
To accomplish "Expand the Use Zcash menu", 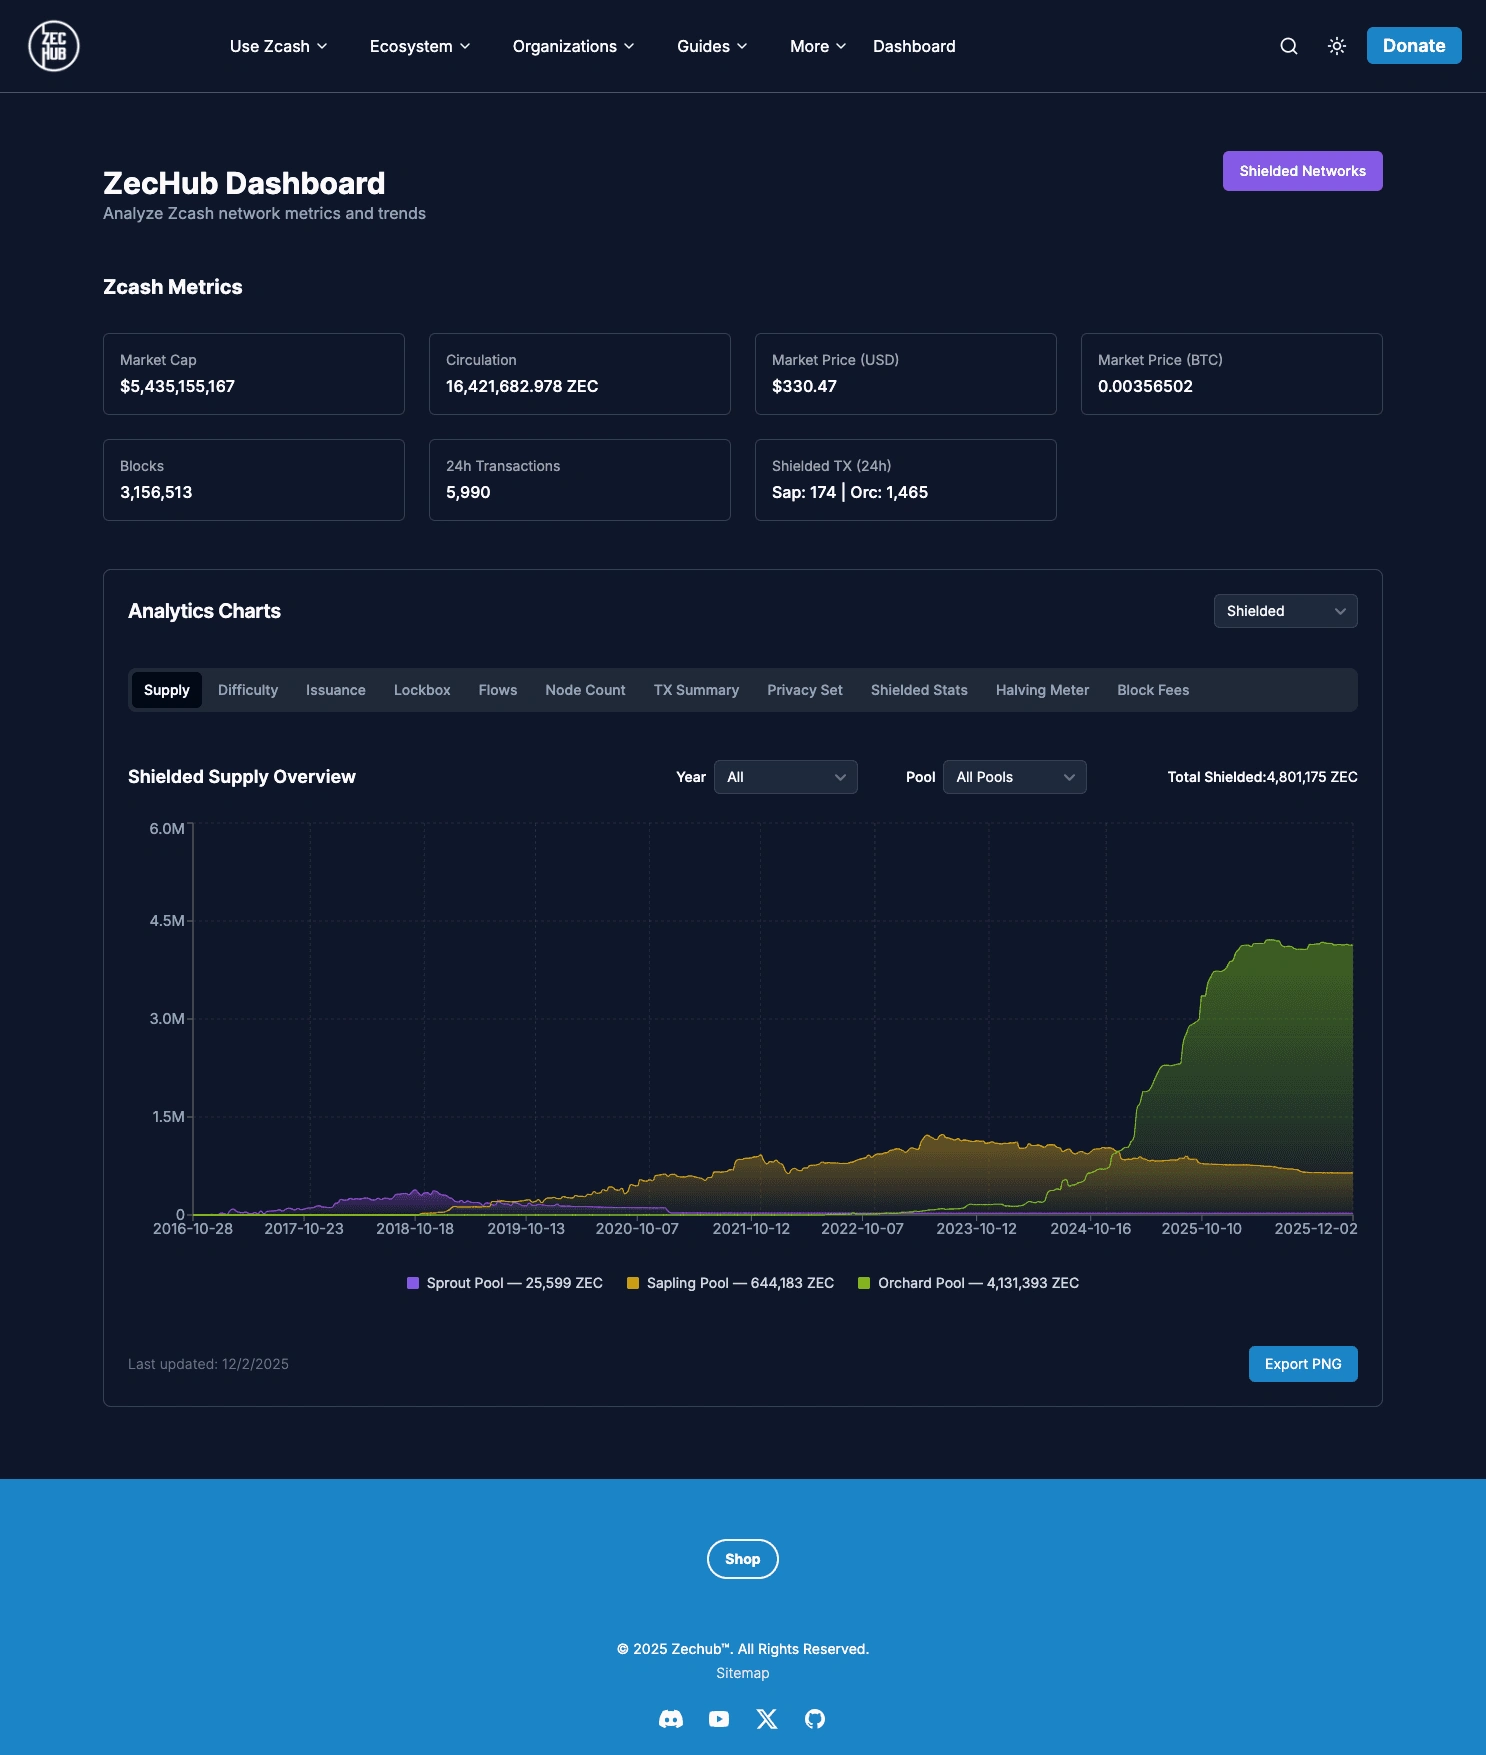I will [x=278, y=46].
